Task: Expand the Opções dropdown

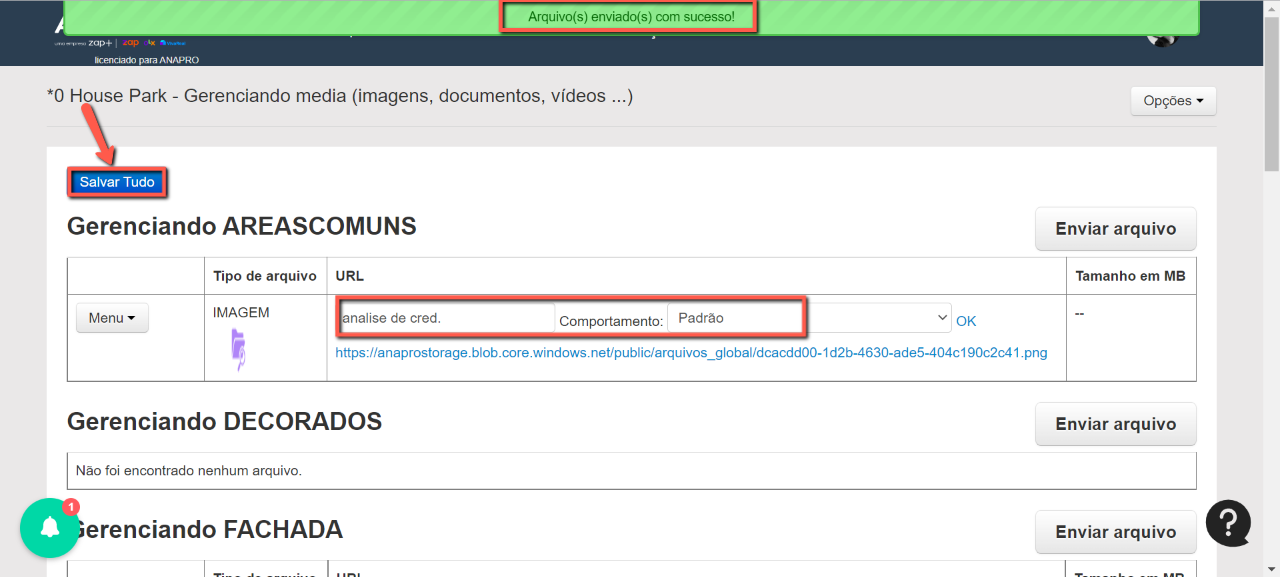Action: [x=1173, y=101]
